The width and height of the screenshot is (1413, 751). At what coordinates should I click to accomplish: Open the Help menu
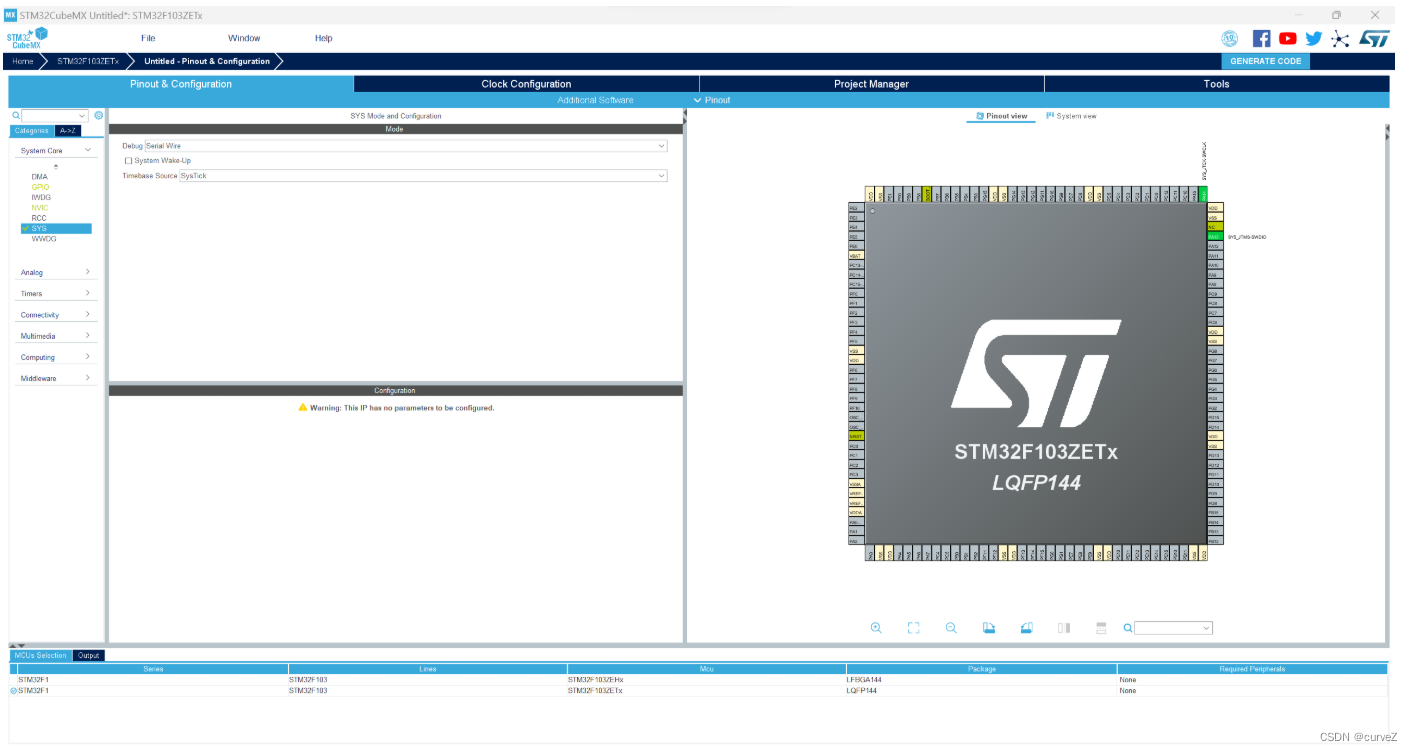click(323, 38)
